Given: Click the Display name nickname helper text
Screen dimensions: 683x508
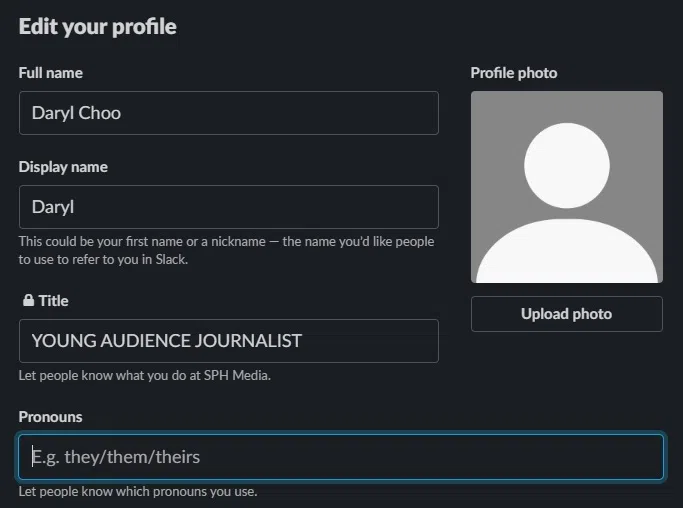Looking at the screenshot, I should [226, 250].
